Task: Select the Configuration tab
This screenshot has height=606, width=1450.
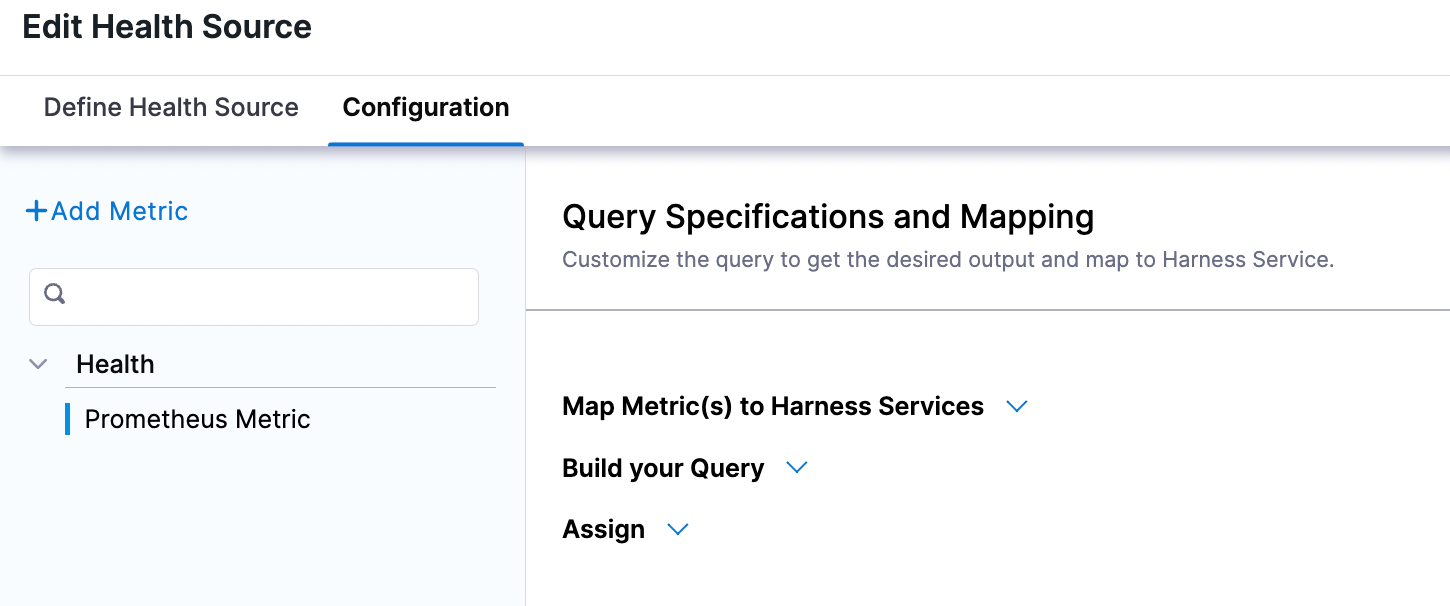Action: 425,107
